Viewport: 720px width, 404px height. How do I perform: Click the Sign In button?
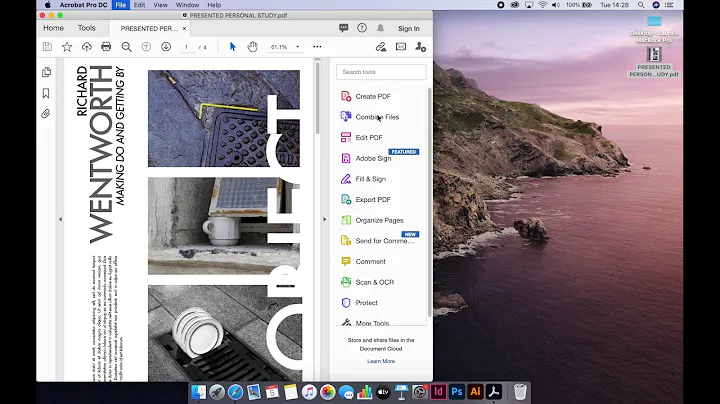(409, 28)
